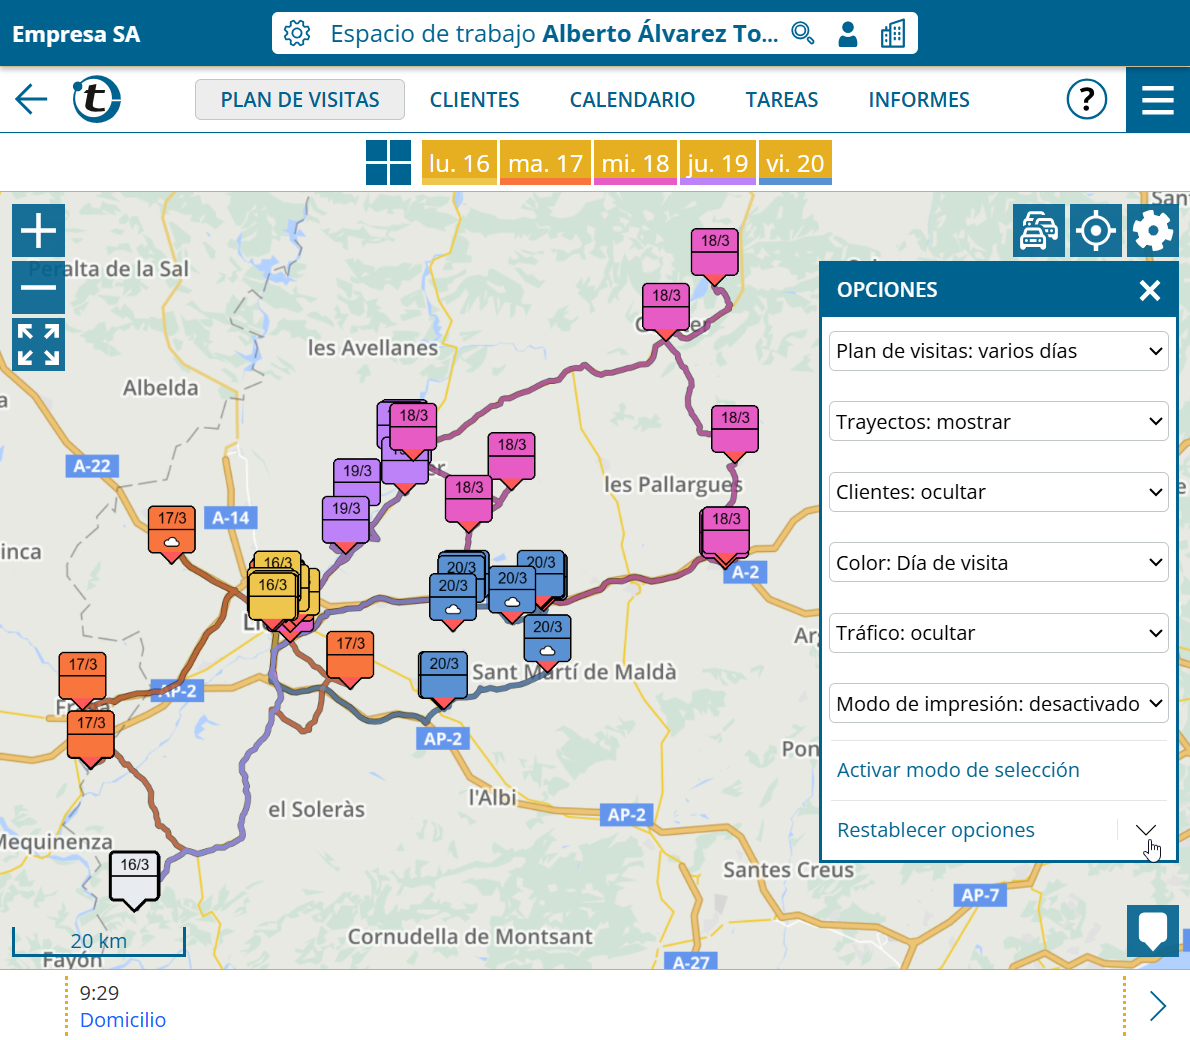Zoom out on the map with minus button
This screenshot has height=1040, width=1190.
[38, 288]
